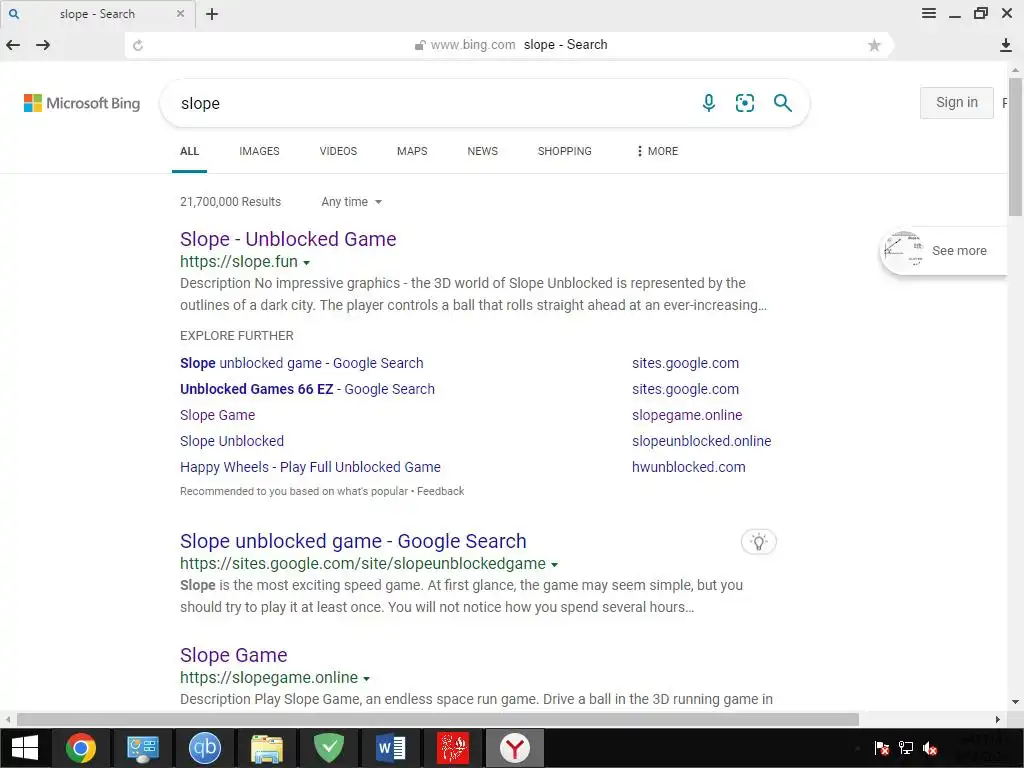Viewport: 1024px width, 768px height.
Task: Click in the Bing search box
Action: 431,103
